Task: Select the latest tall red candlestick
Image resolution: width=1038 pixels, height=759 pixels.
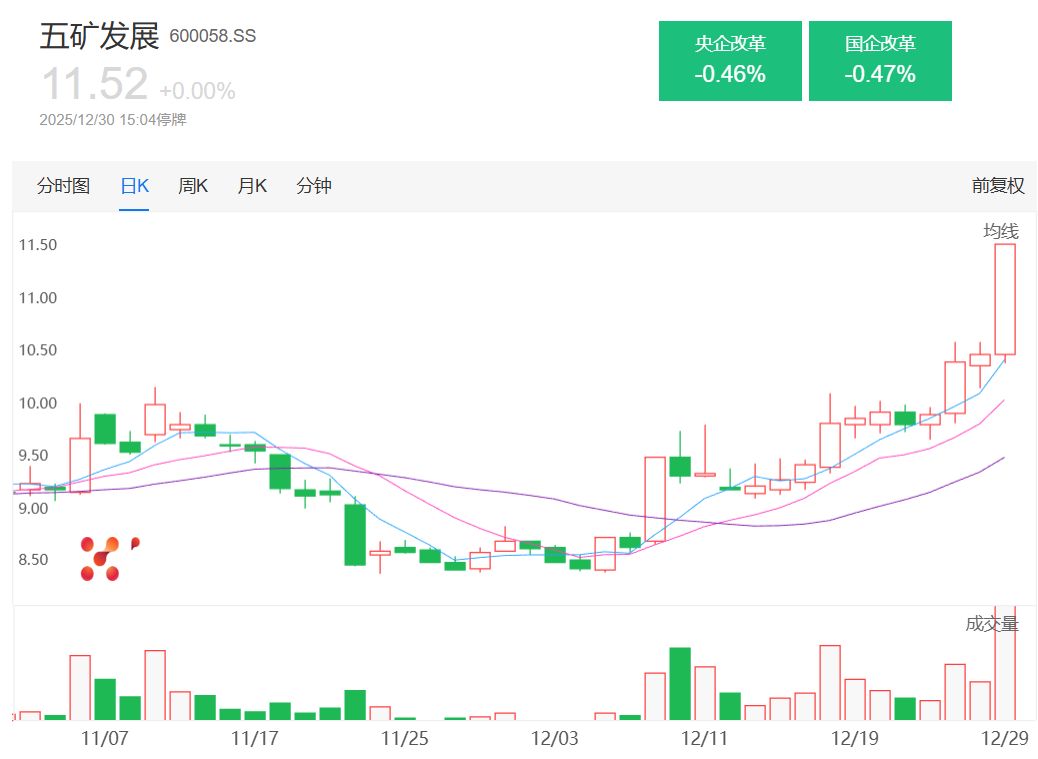Action: 1005,299
